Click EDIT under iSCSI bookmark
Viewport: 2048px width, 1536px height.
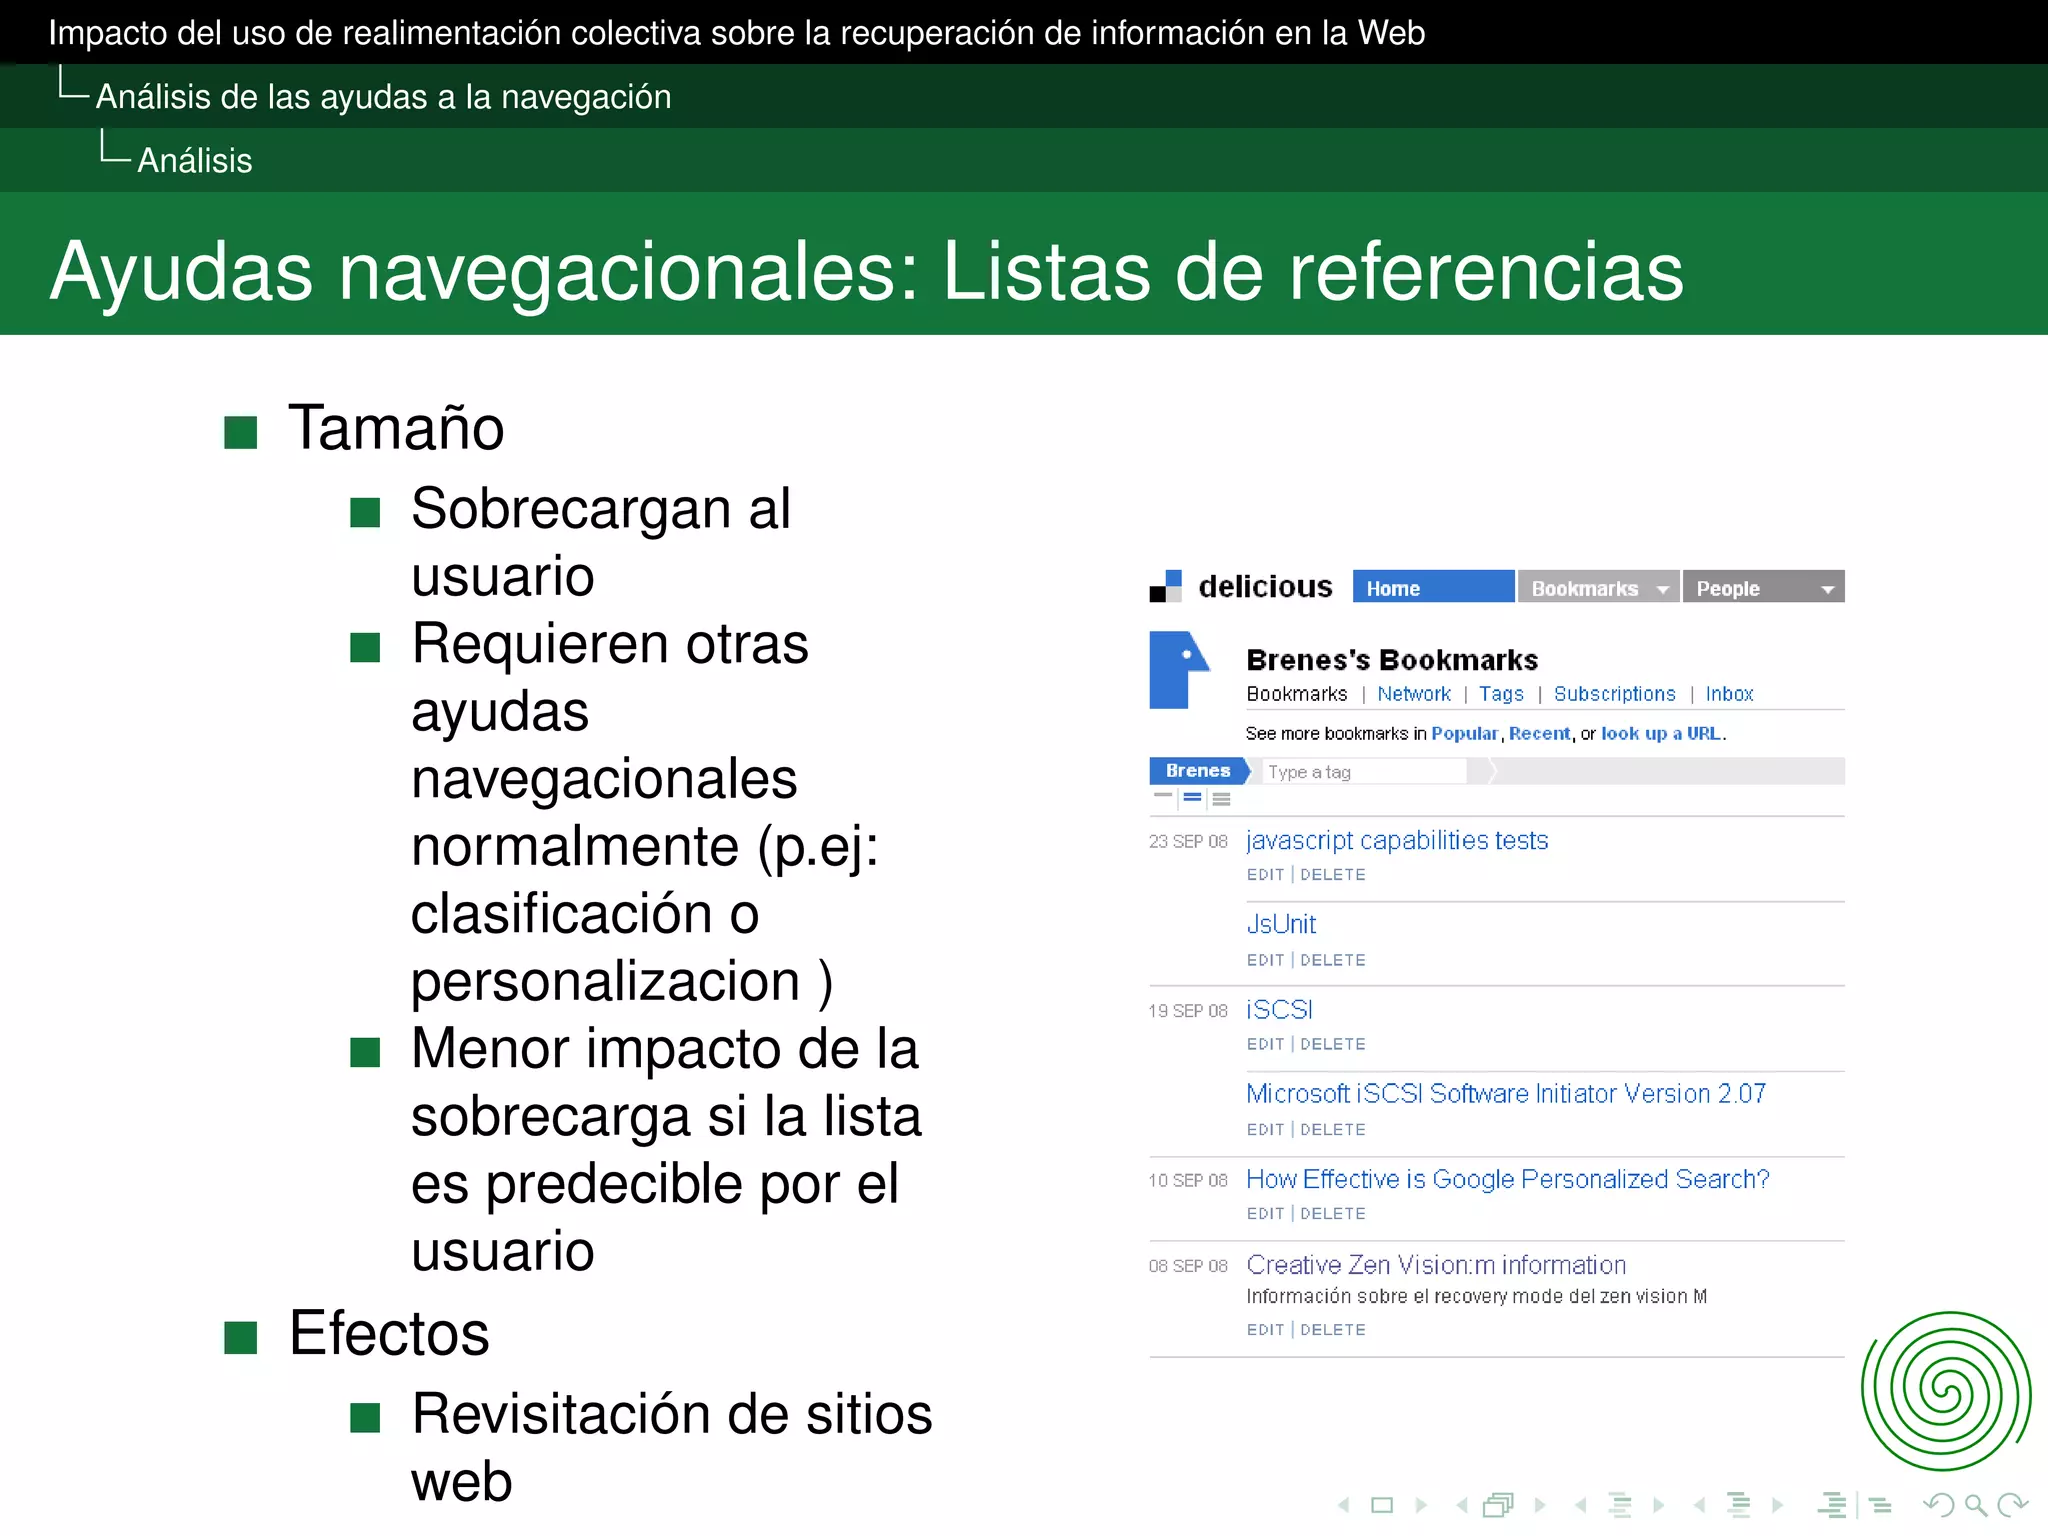(x=1265, y=1044)
